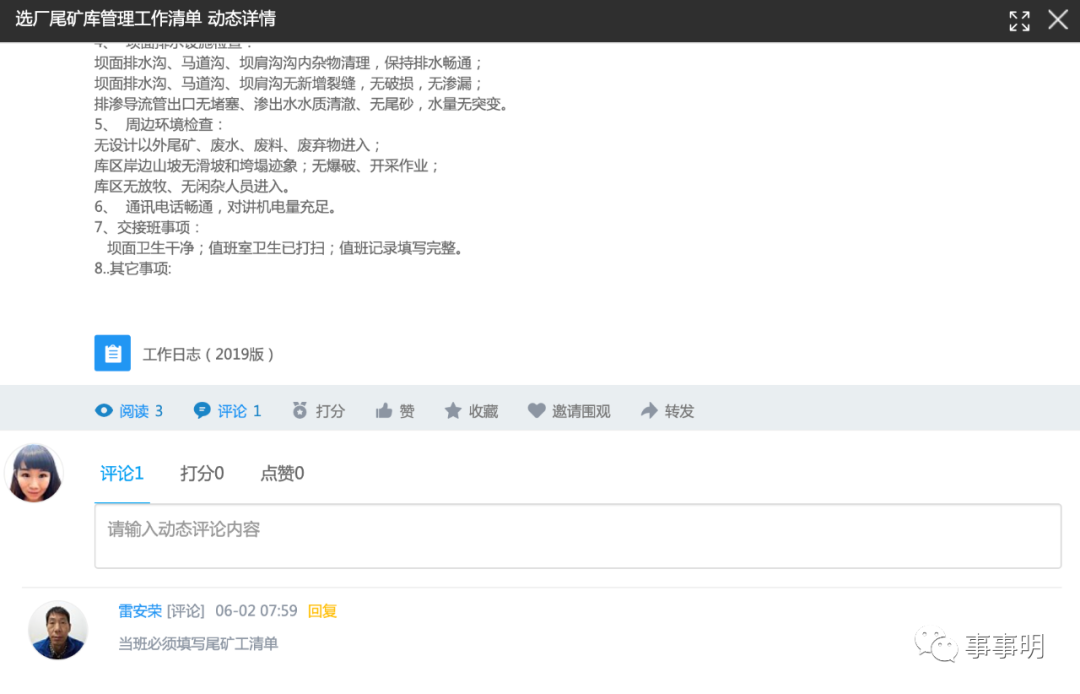
Task: Click the 评论 1 speech bubble
Action: (x=203, y=410)
